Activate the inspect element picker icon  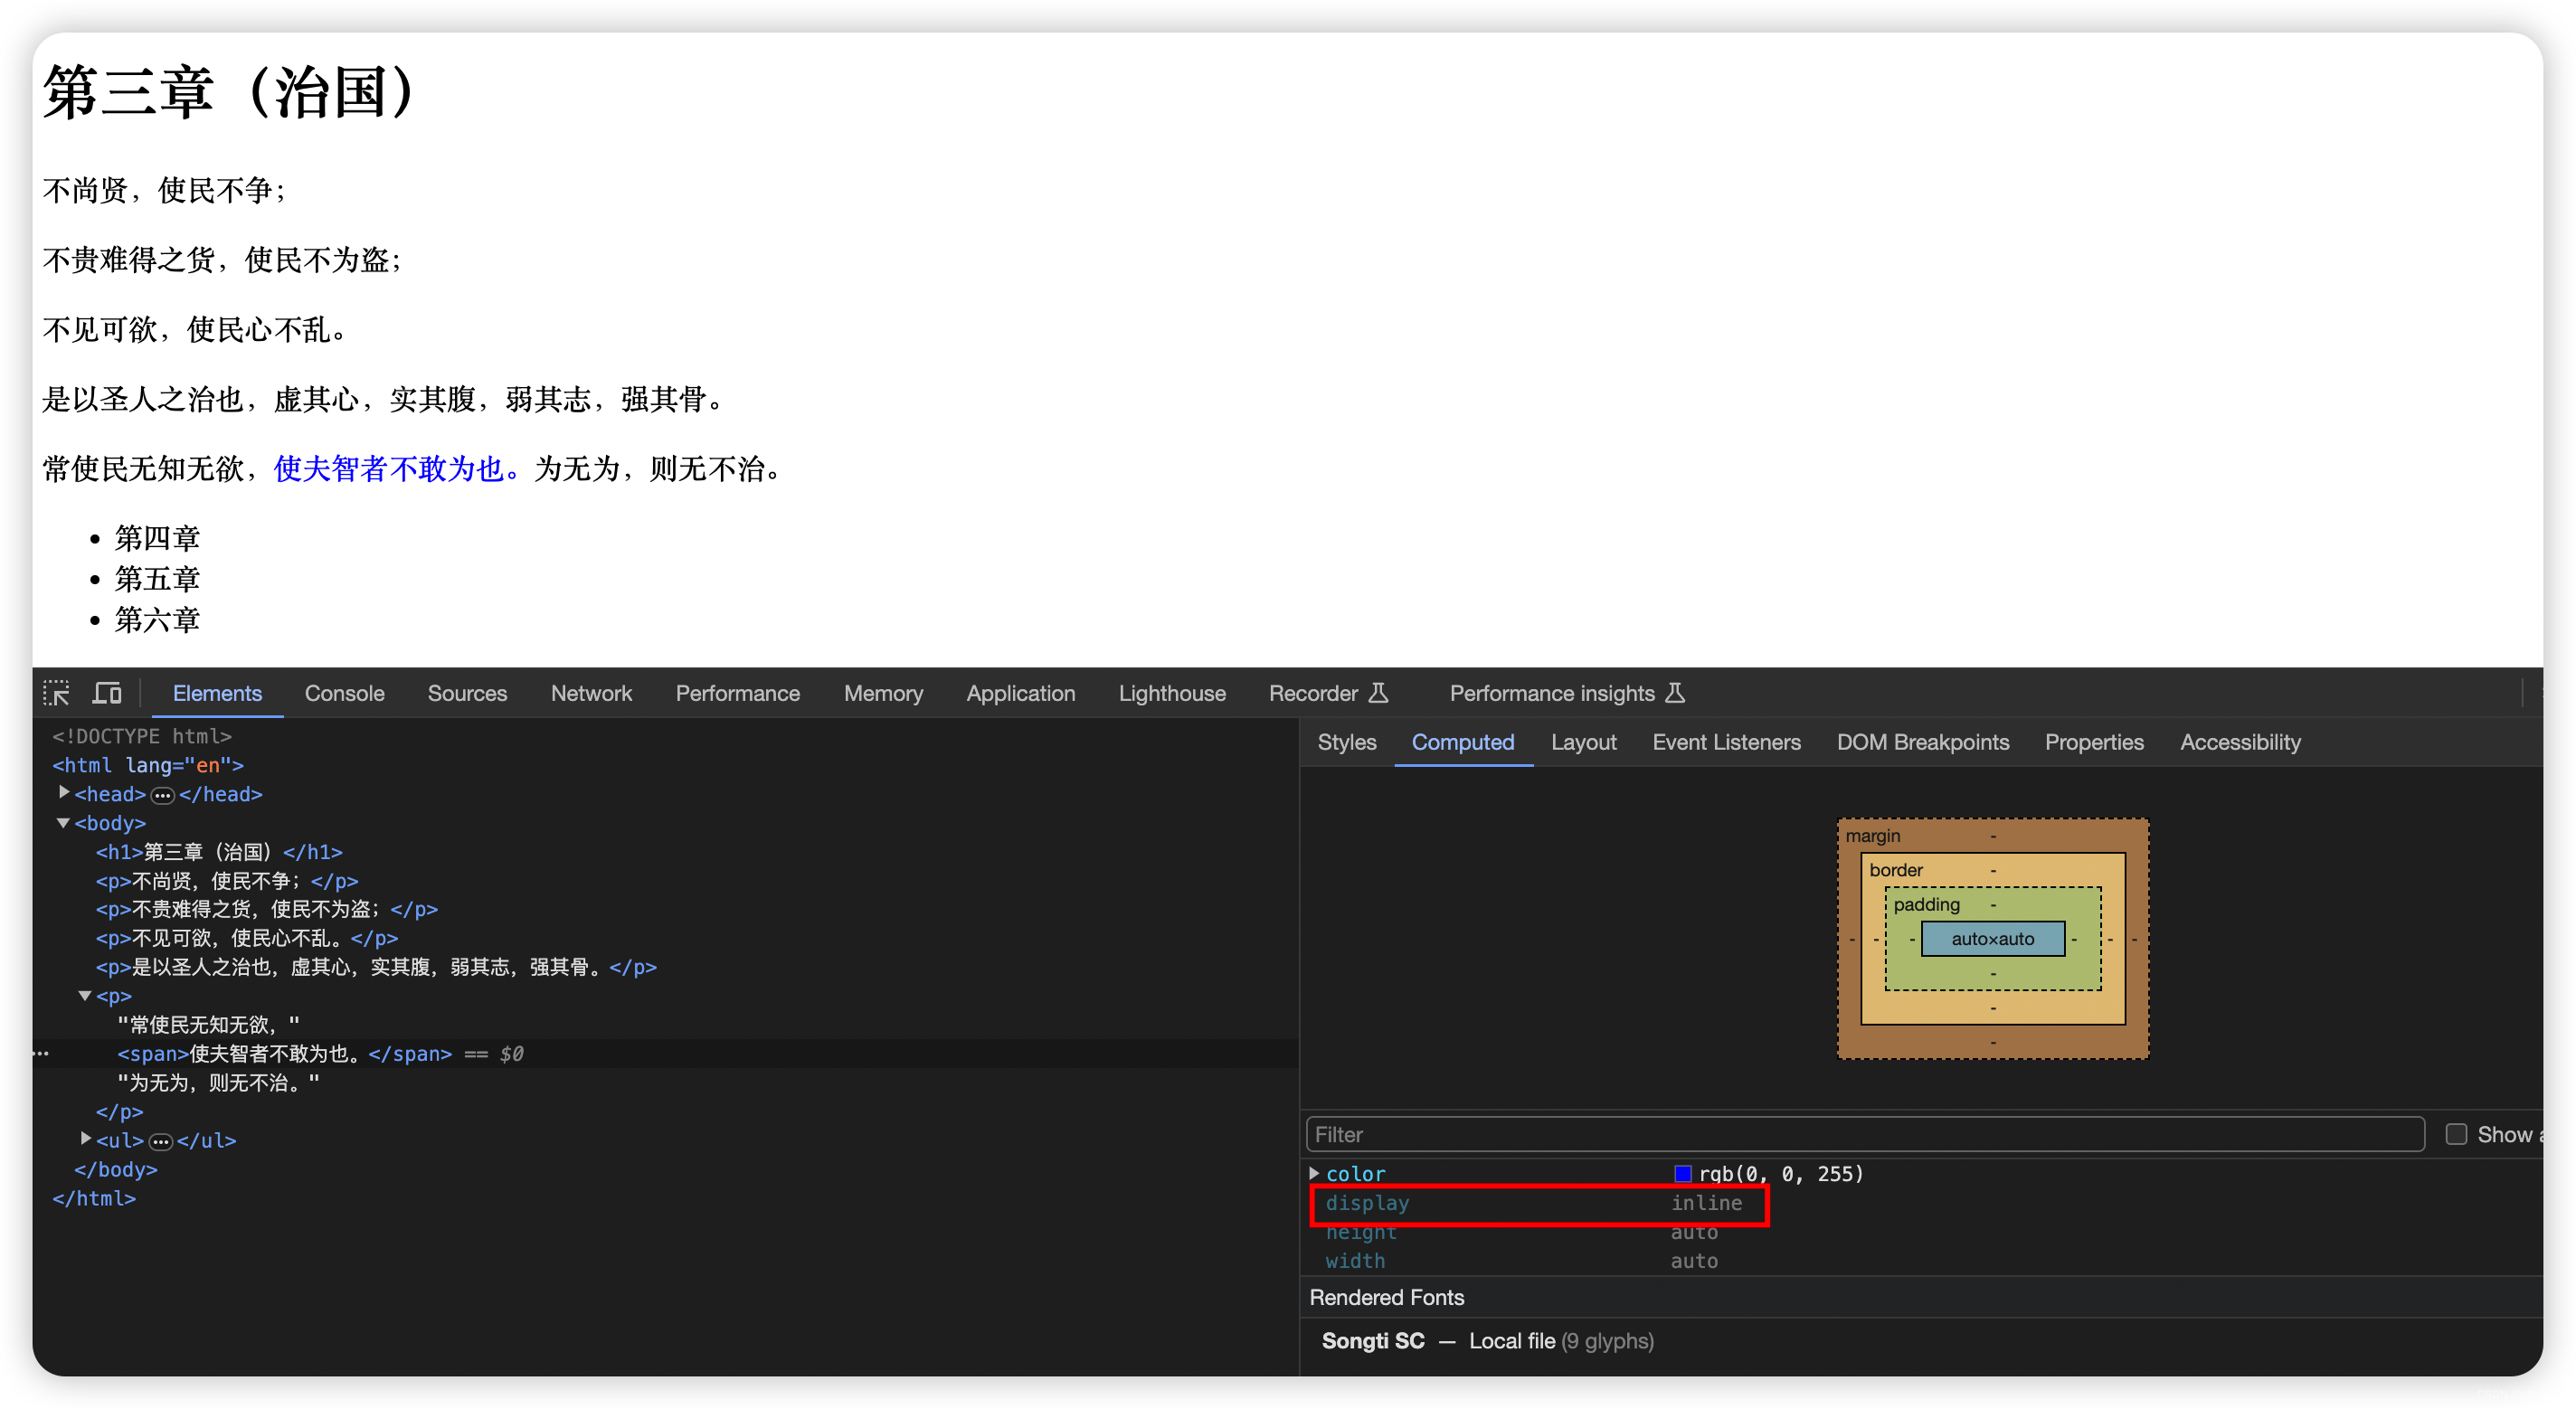pyautogui.click(x=56, y=693)
